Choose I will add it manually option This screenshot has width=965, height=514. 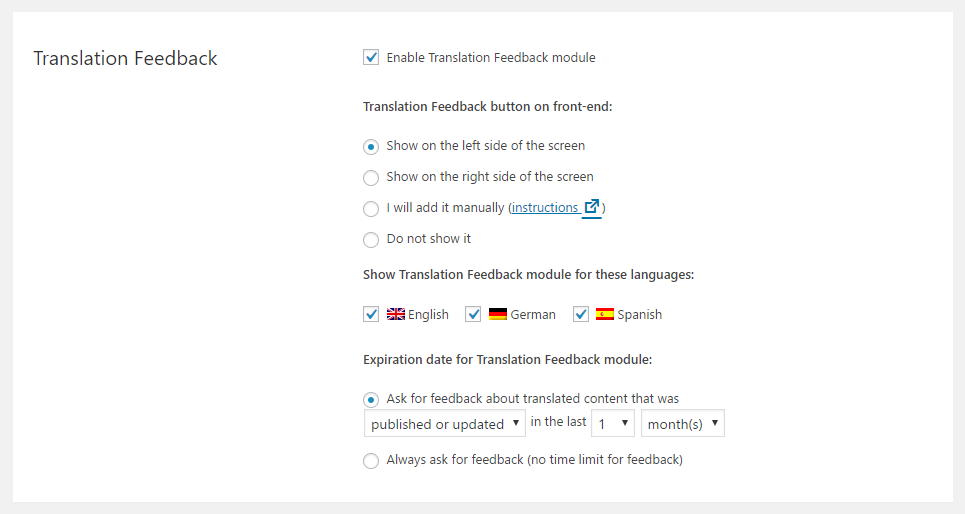(370, 209)
